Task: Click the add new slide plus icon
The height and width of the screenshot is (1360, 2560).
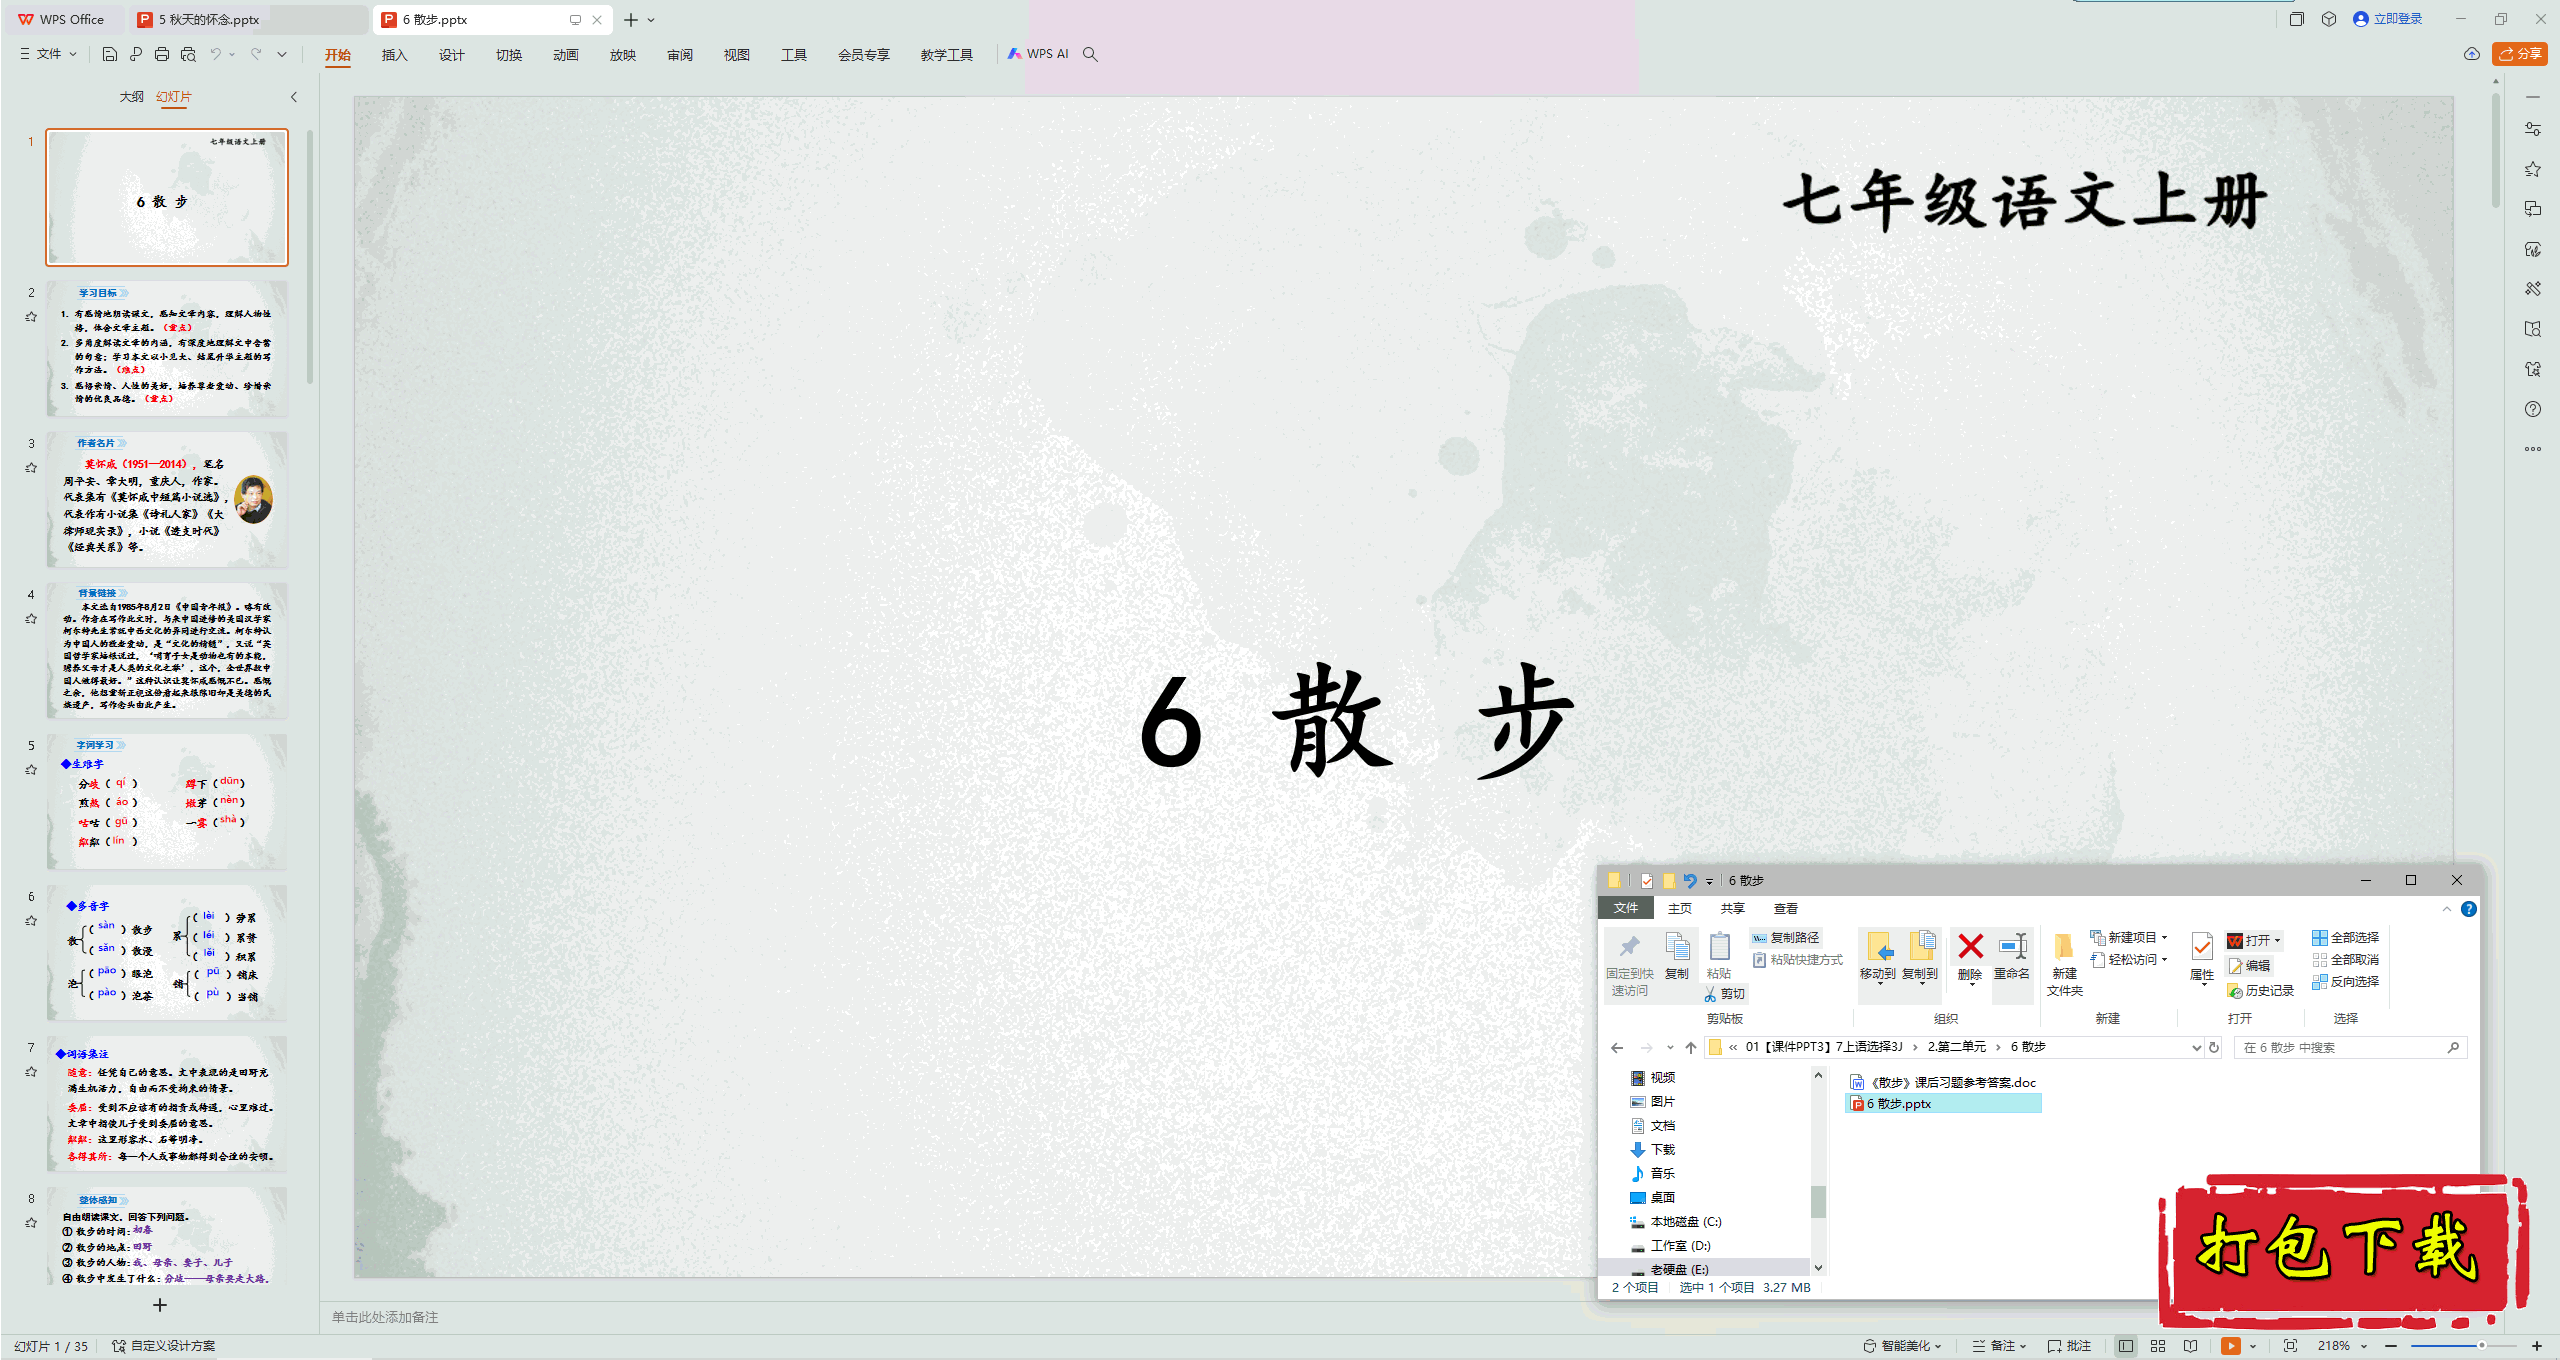Action: point(160,1305)
